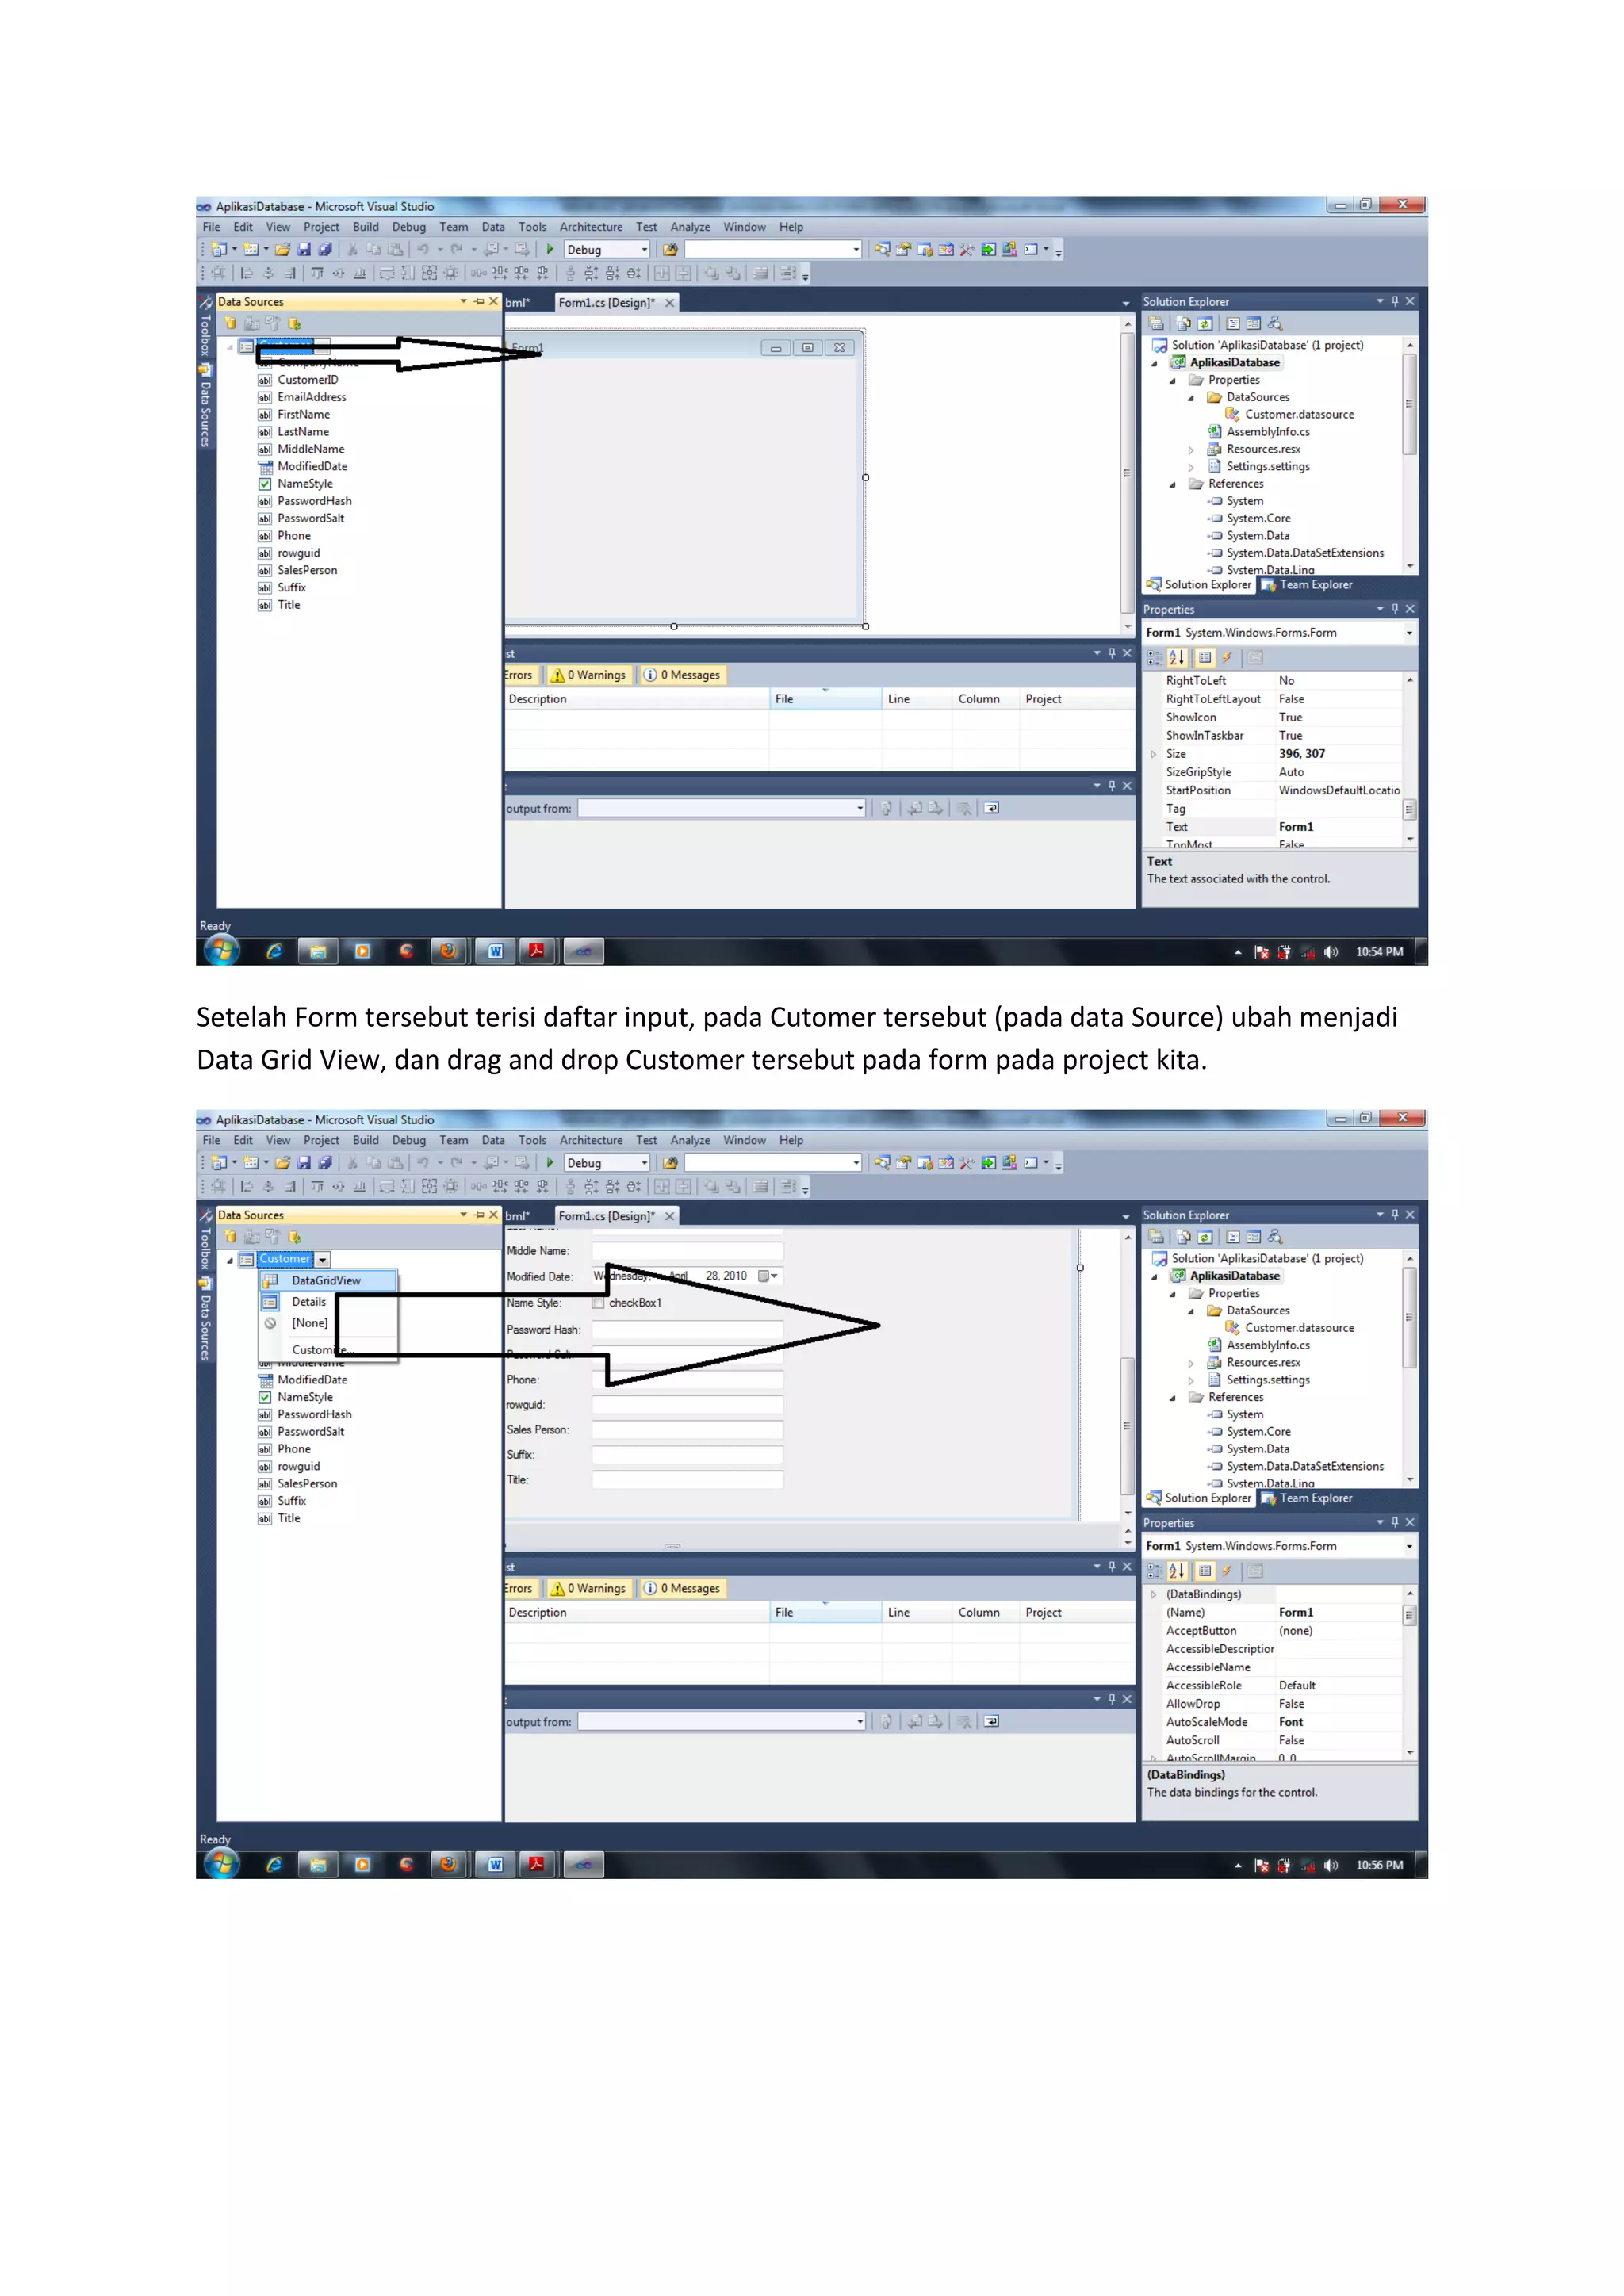
Task: Click the Firefox taskbar icon in the upper screenshot
Action: 449,951
